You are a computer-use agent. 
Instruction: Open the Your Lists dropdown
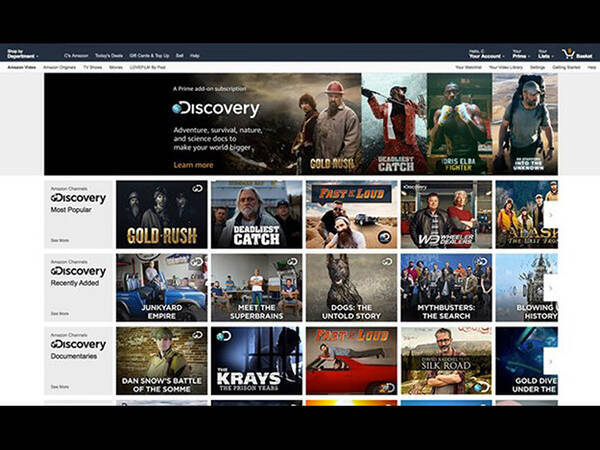point(545,54)
